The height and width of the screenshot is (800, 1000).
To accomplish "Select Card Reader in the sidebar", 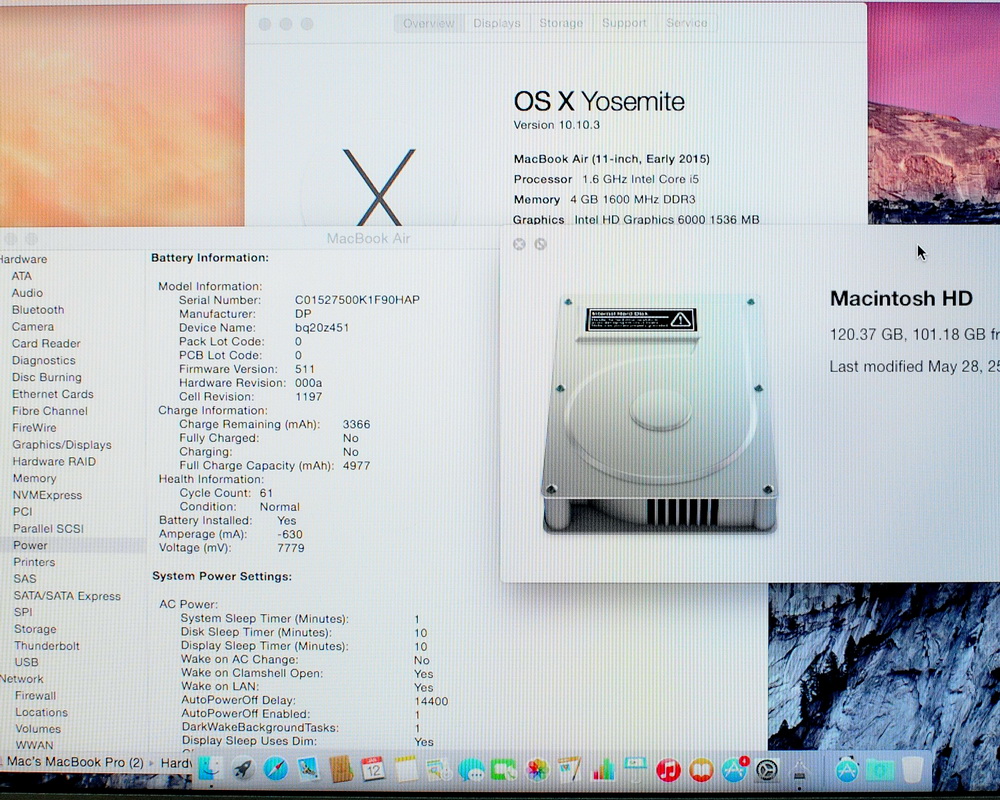I will click(46, 343).
